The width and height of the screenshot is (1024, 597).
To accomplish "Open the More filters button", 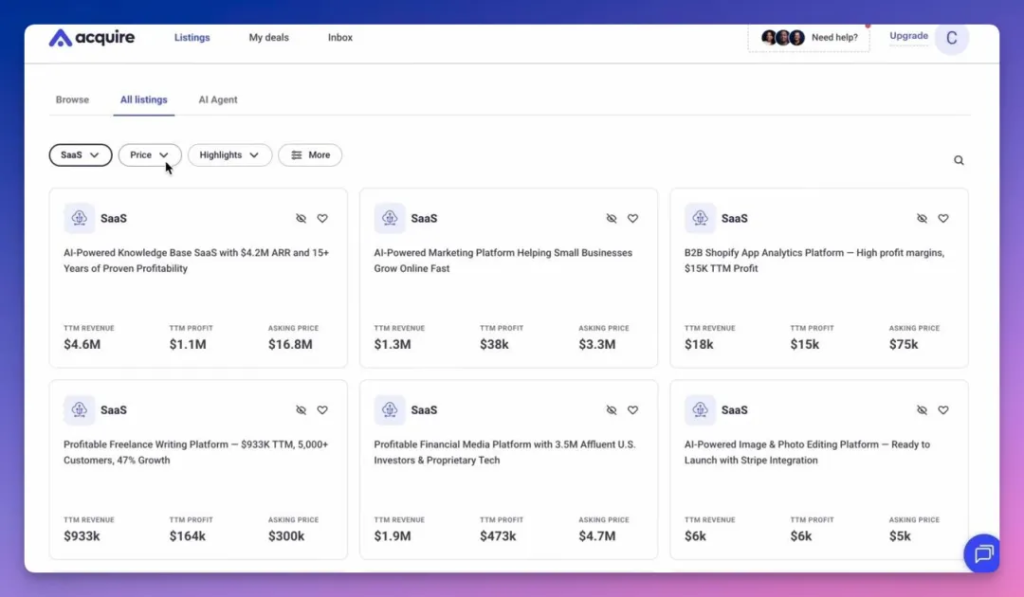I will [x=309, y=155].
